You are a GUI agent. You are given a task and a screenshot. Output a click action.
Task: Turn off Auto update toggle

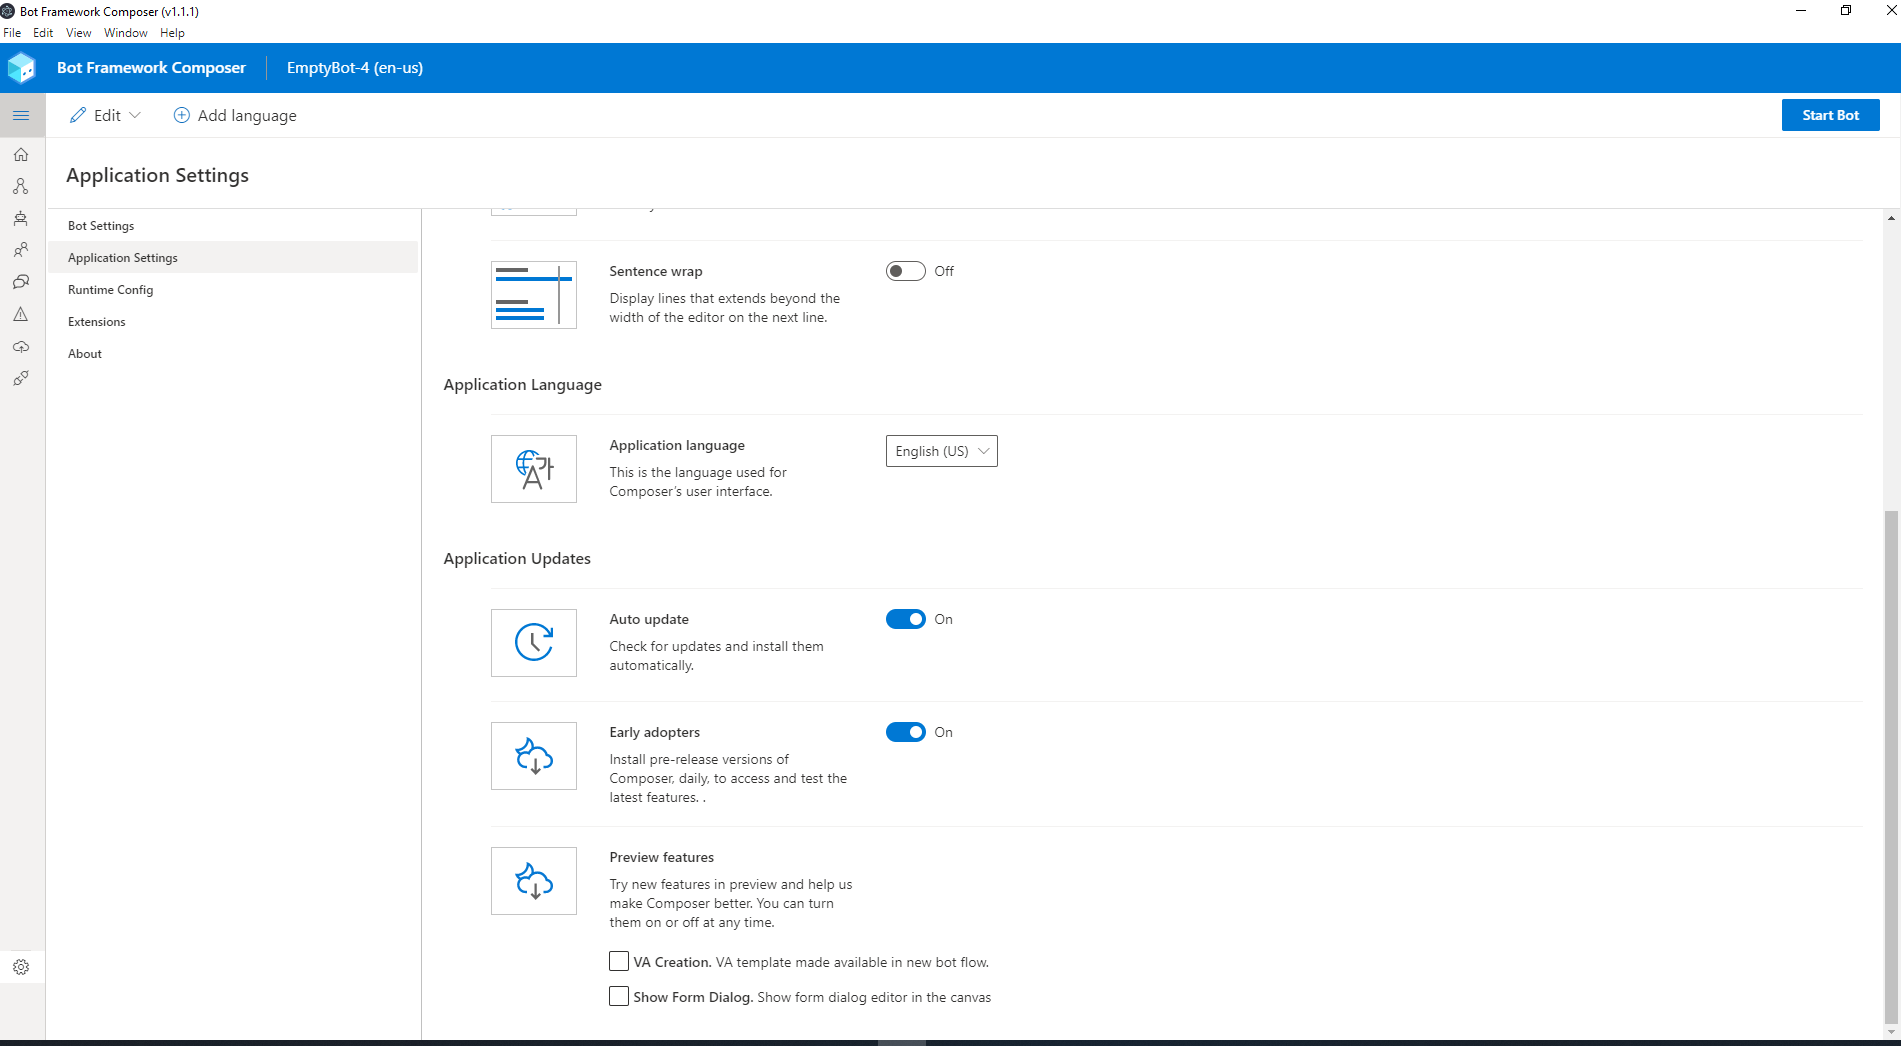click(x=906, y=619)
